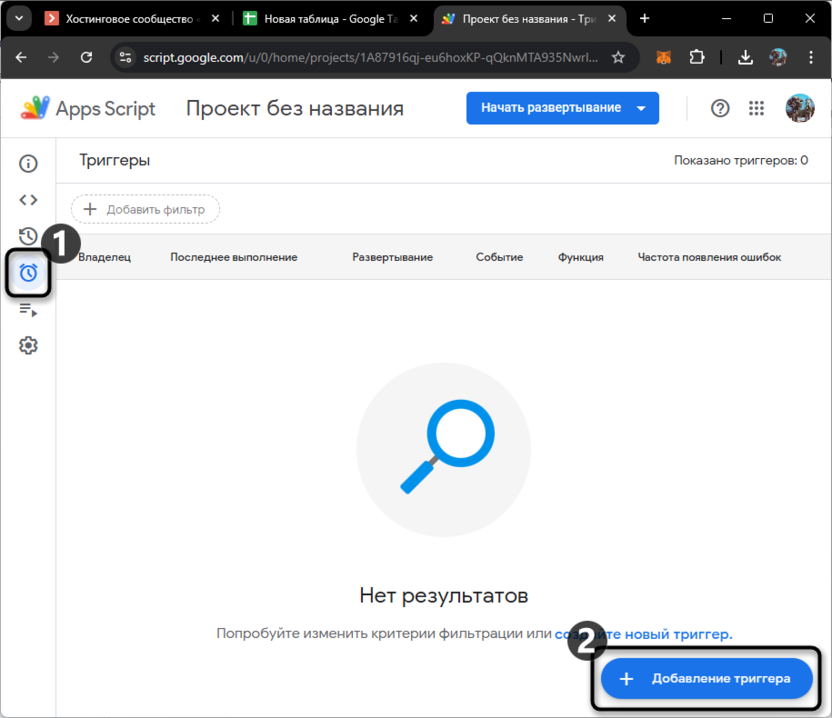This screenshot has height=718, width=832.
Task: Open the project Overview info icon
Action: pyautogui.click(x=28, y=163)
